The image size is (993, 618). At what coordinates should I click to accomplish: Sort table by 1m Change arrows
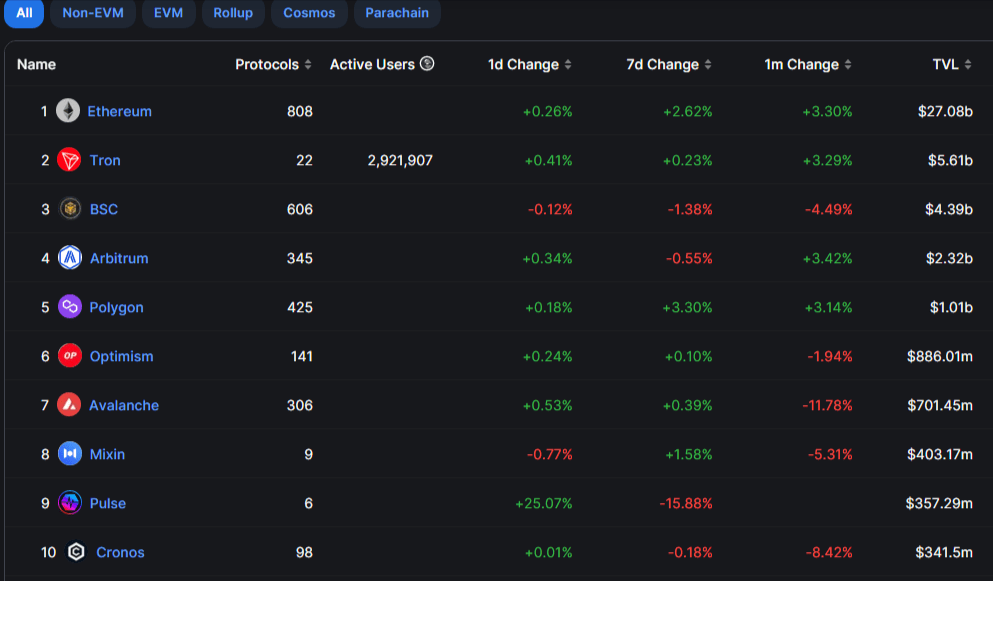click(x=848, y=65)
